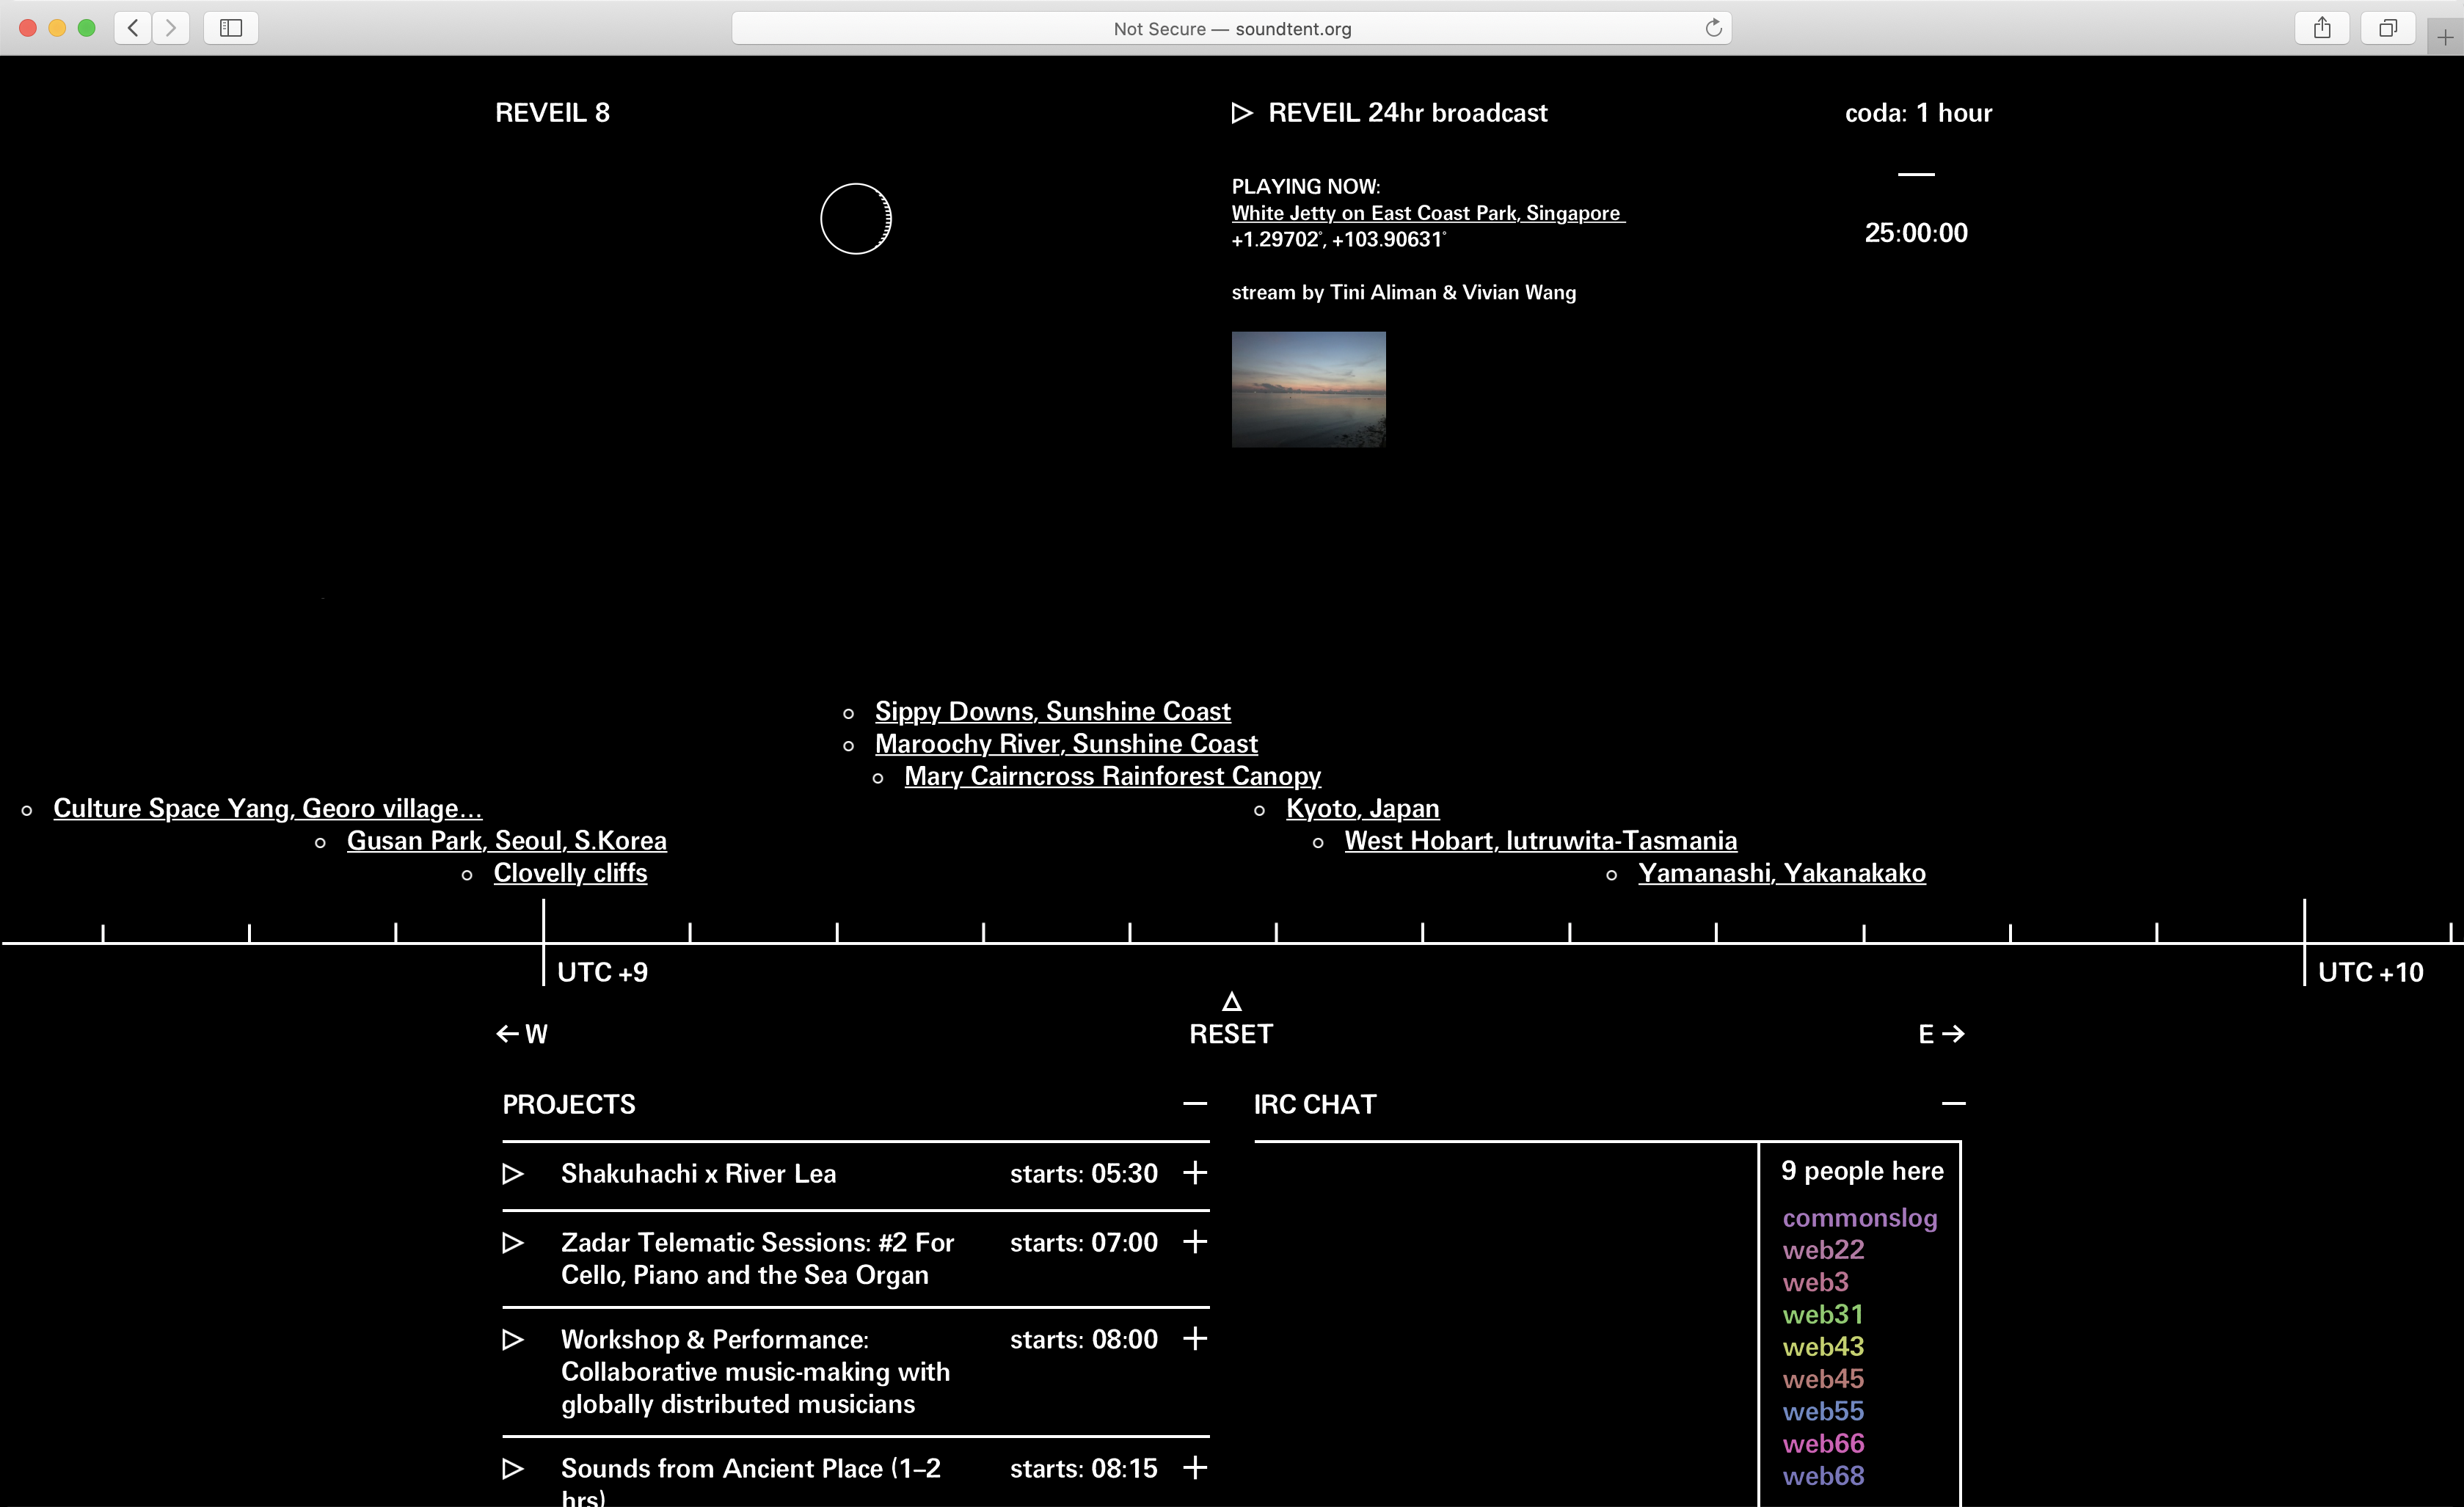The width and height of the screenshot is (2464, 1507).
Task: Play the Workshop & Performance project
Action: (x=513, y=1339)
